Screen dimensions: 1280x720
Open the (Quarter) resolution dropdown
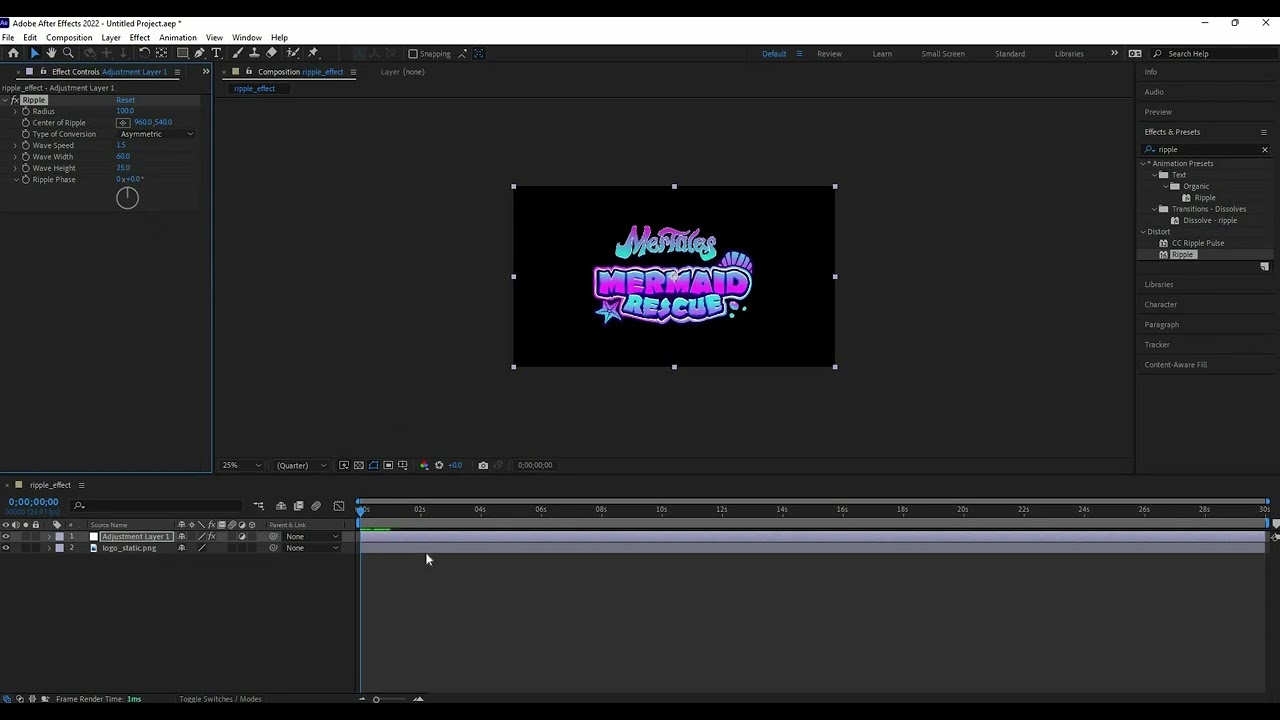pos(301,465)
